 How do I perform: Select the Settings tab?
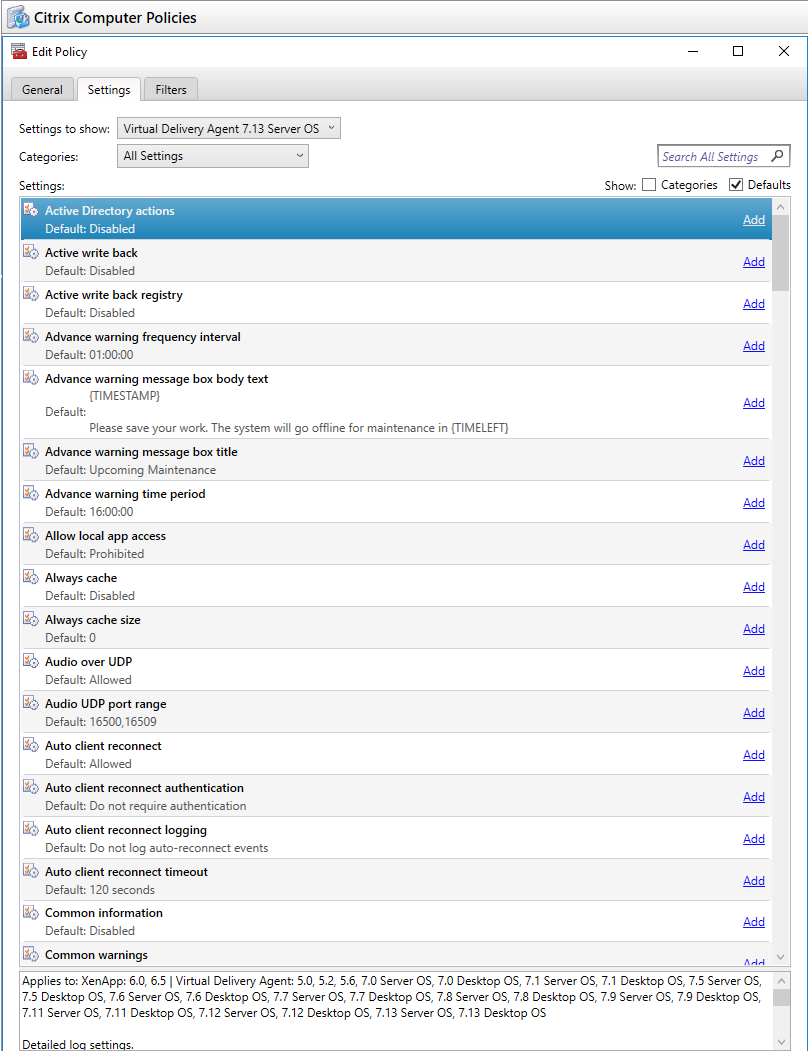pyautogui.click(x=109, y=90)
